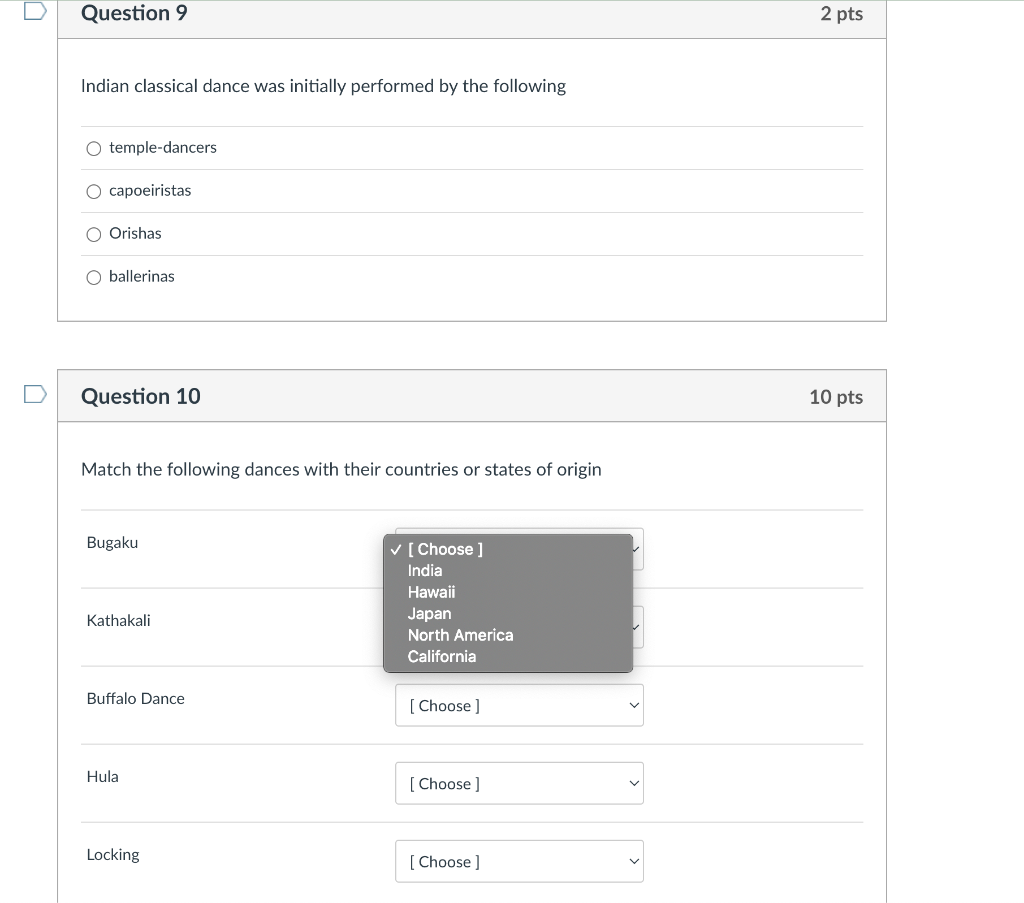Expand the Hula origin dropdown

[519, 784]
